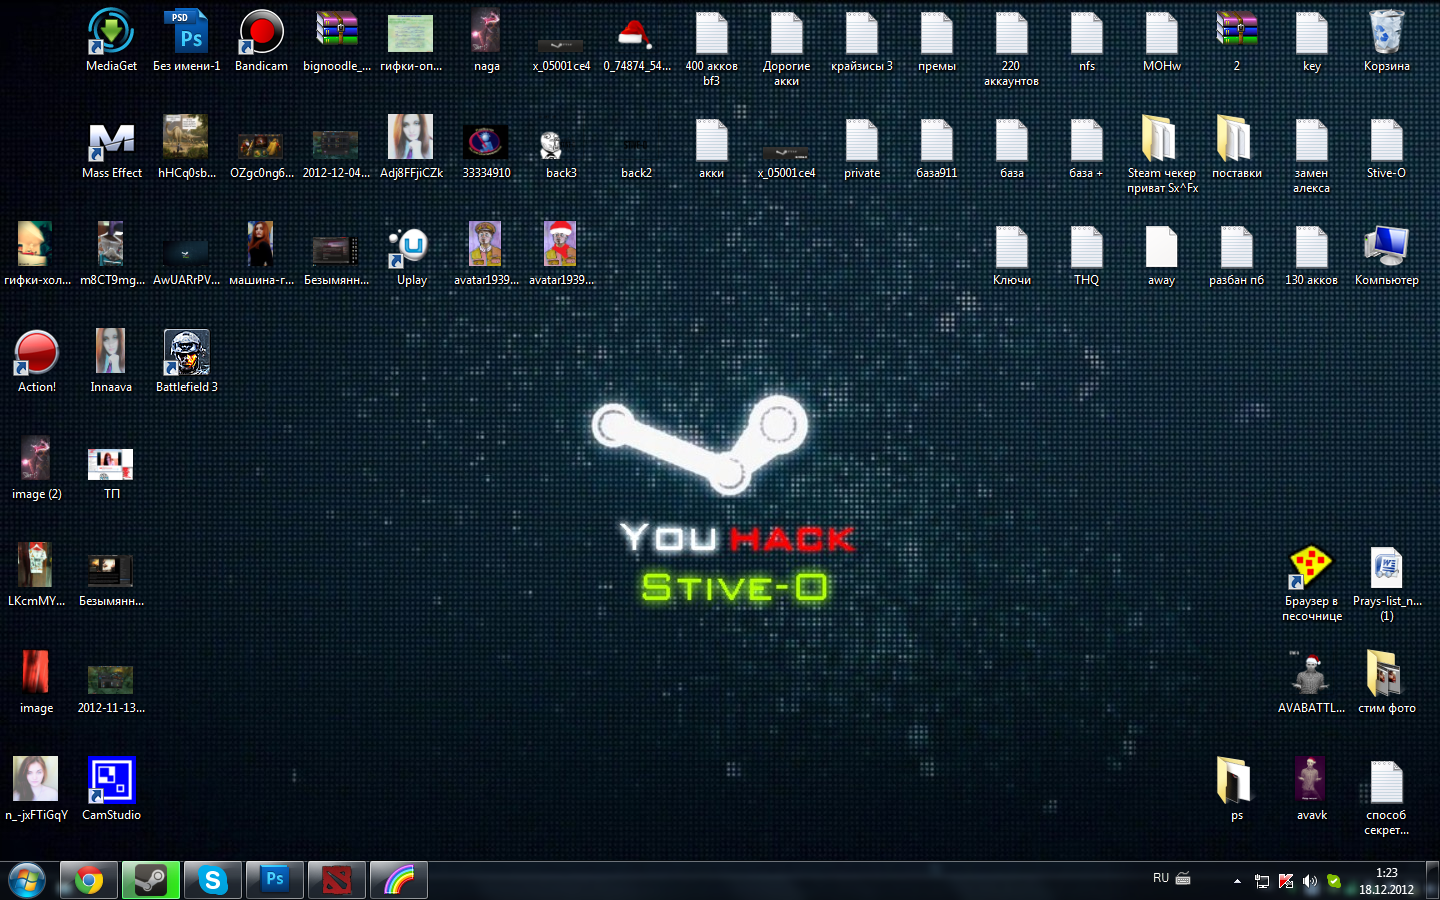Switch the RU input language indicator
The width and height of the screenshot is (1440, 900).
coord(1161,878)
